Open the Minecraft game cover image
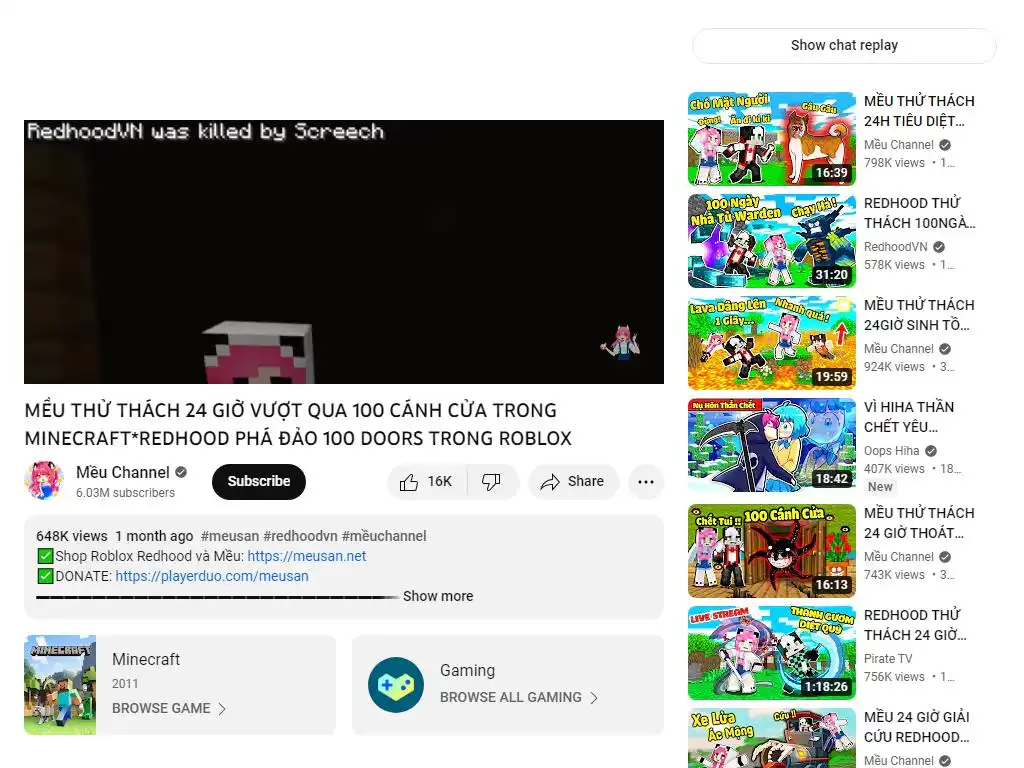 tap(60, 685)
